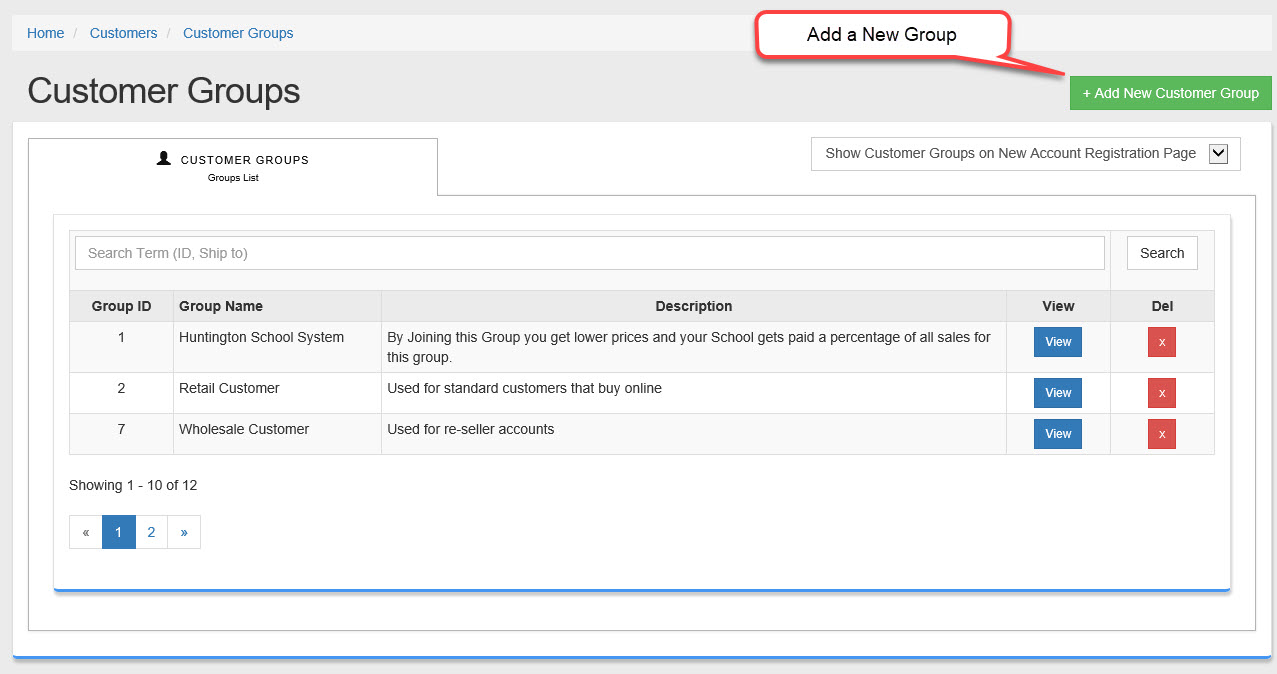Image resolution: width=1277 pixels, height=674 pixels.
Task: Delete the Wholesale Customer group
Action: (x=1161, y=434)
